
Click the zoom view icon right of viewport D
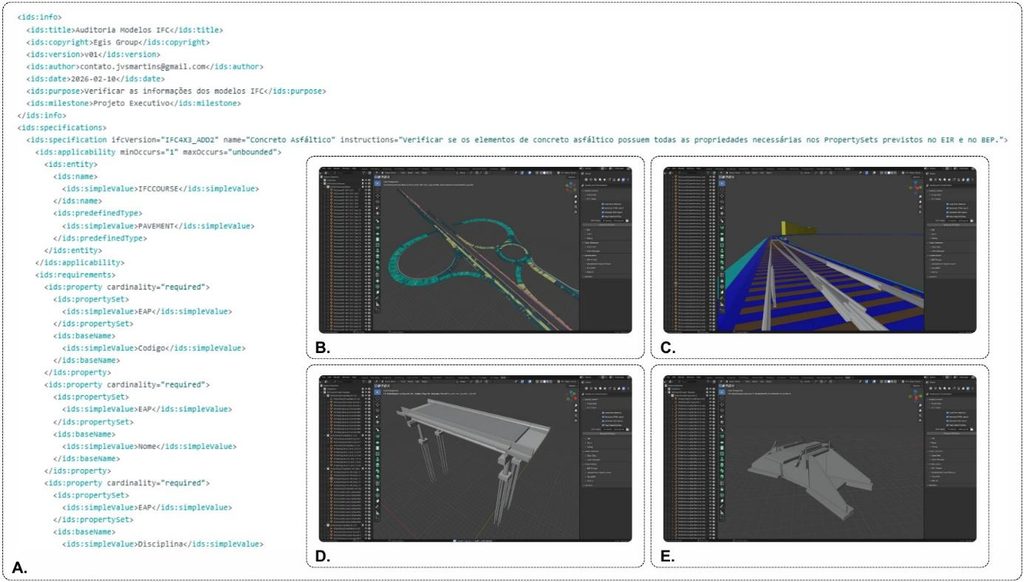click(574, 405)
